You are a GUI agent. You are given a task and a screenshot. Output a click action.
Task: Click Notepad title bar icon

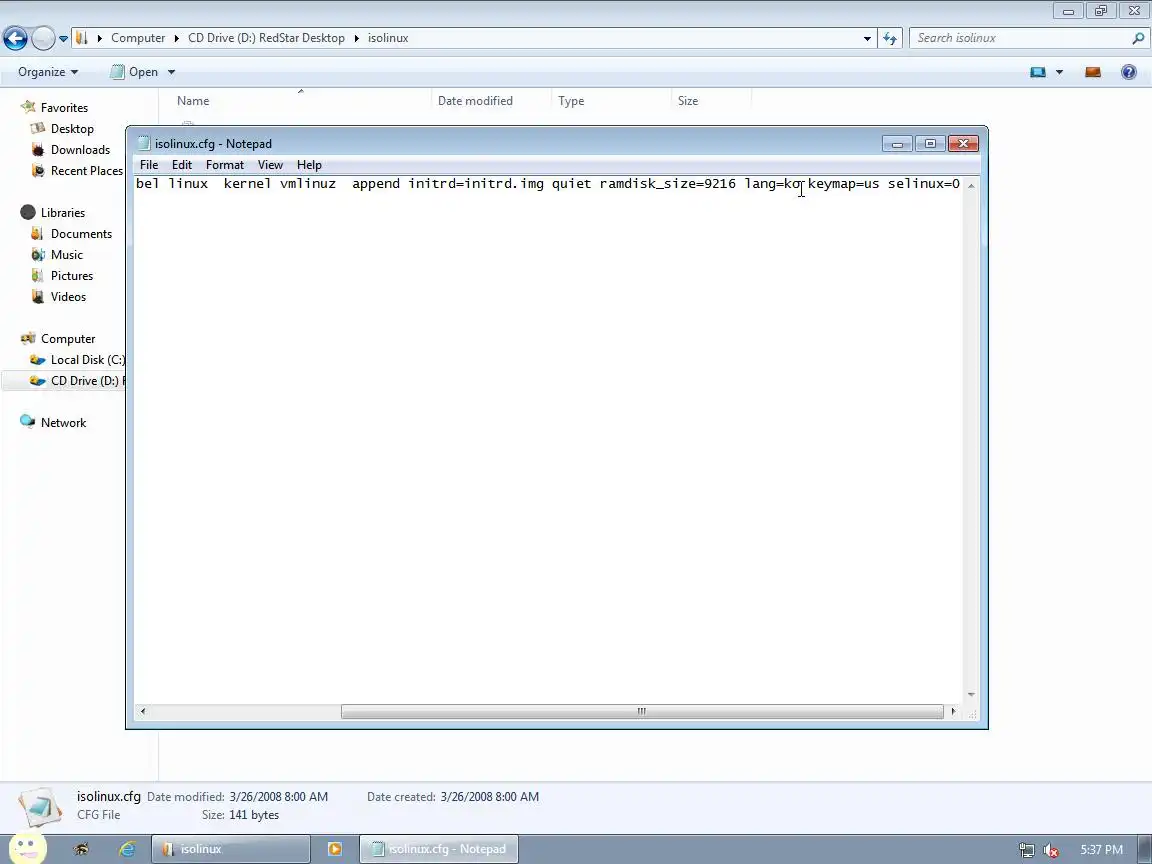click(x=143, y=143)
